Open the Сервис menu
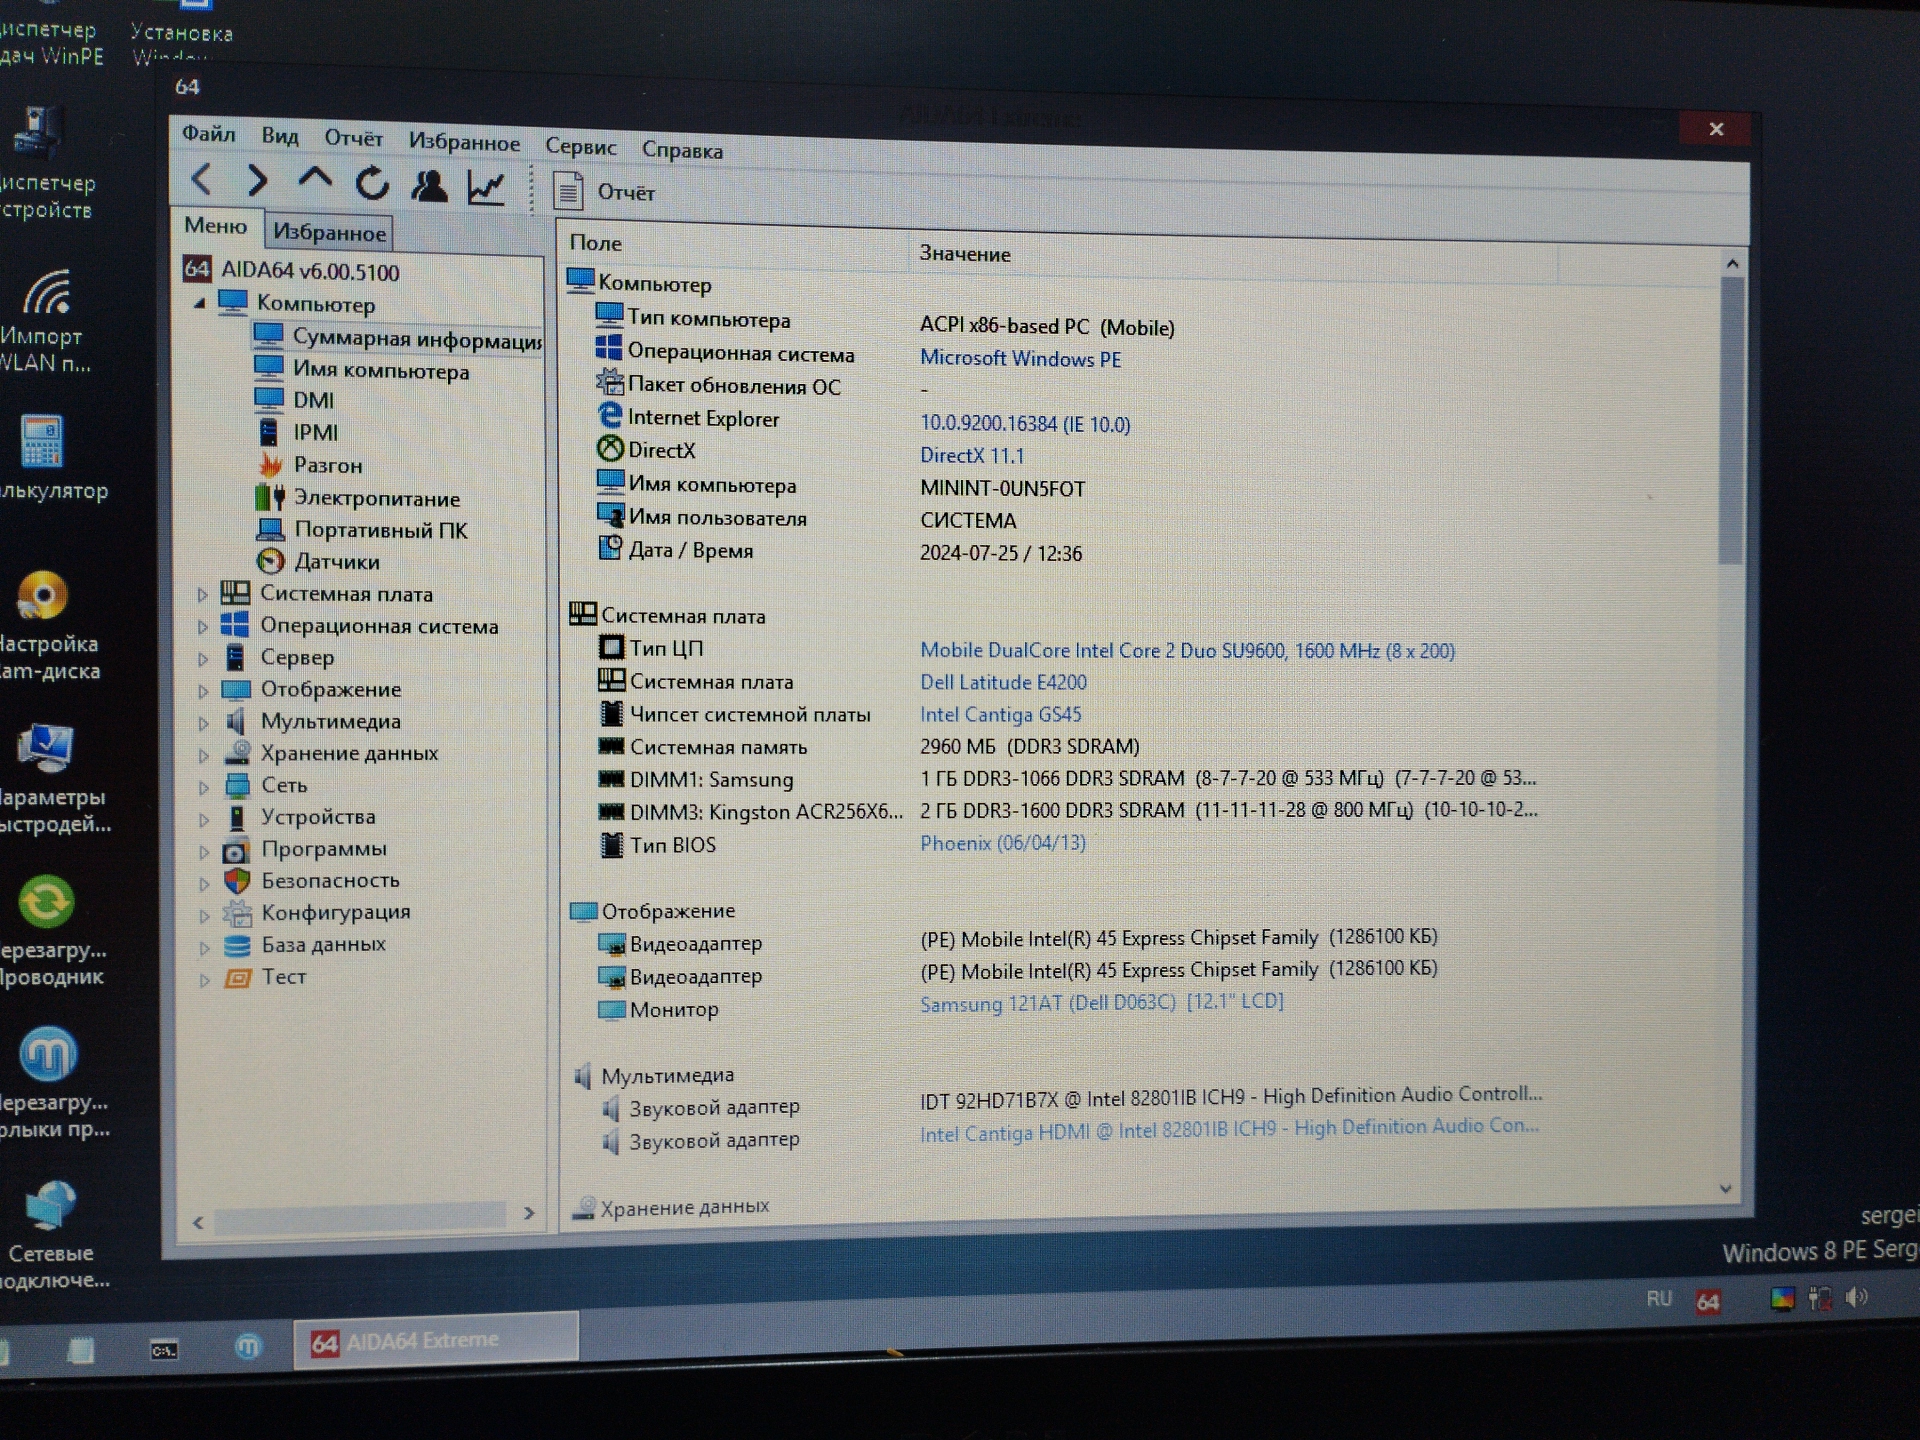Image resolution: width=1920 pixels, height=1440 pixels. tap(580, 146)
